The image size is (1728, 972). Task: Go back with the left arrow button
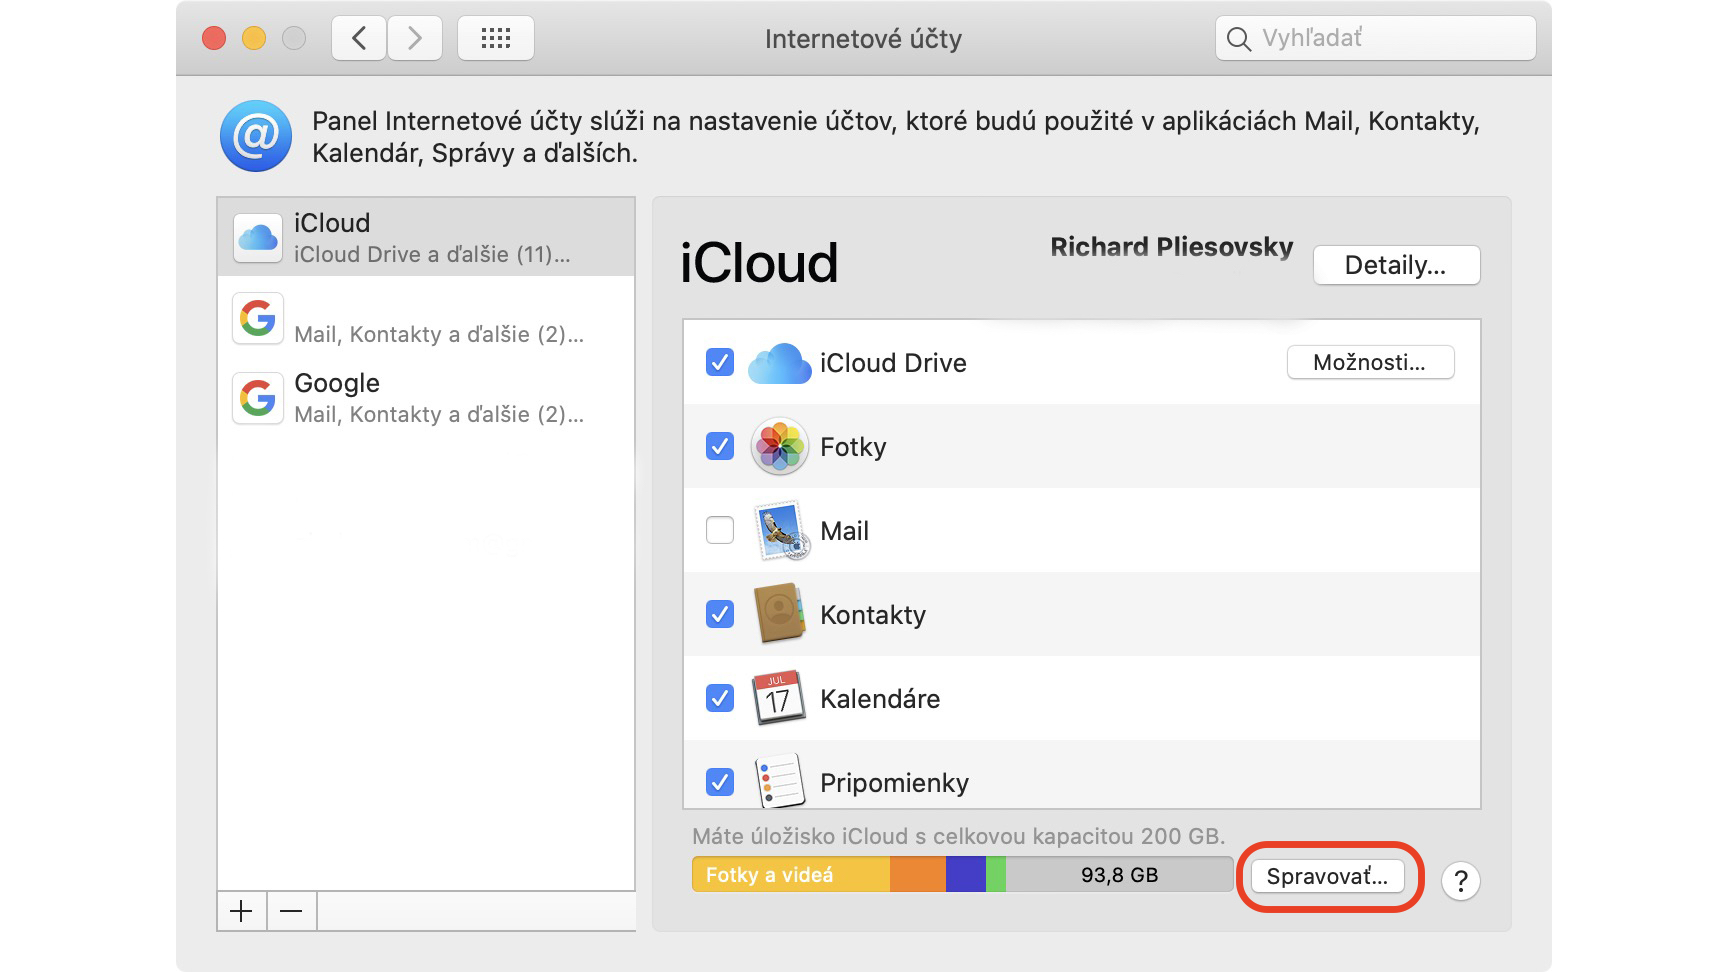pyautogui.click(x=359, y=39)
